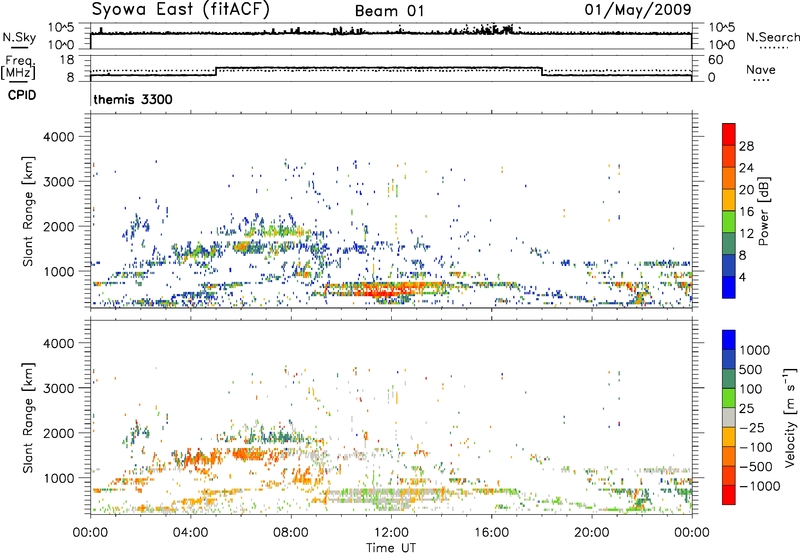Click "Slant Range [km]" label of velocity panel

(x=29, y=418)
